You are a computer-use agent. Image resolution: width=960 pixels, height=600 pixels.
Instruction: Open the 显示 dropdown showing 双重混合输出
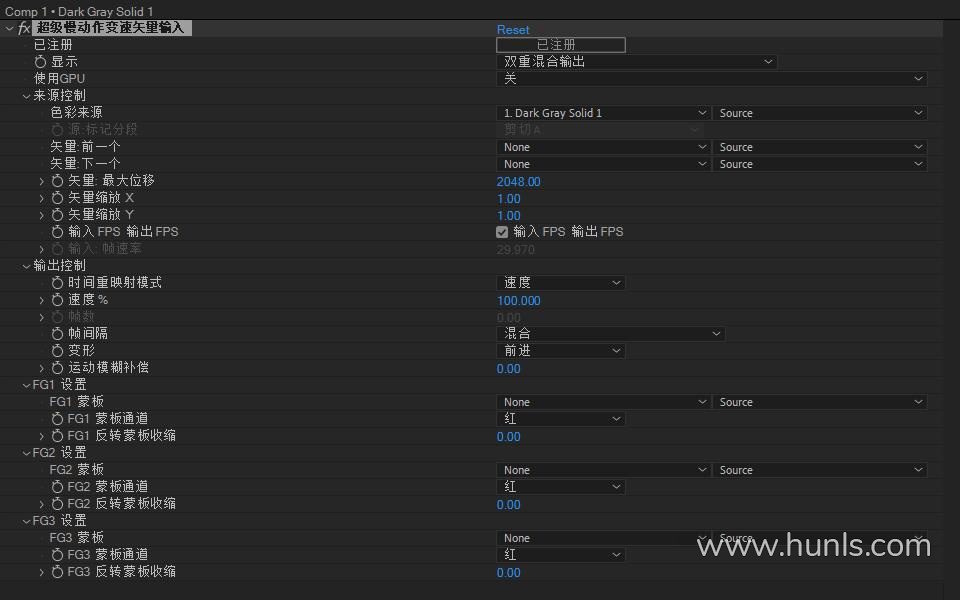pos(636,62)
